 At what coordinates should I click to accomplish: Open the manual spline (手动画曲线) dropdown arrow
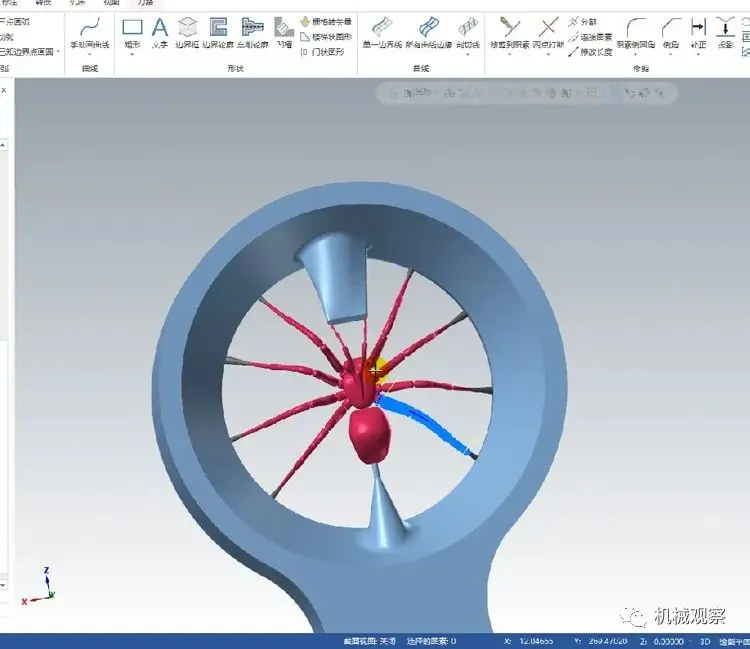pyautogui.click(x=89, y=55)
